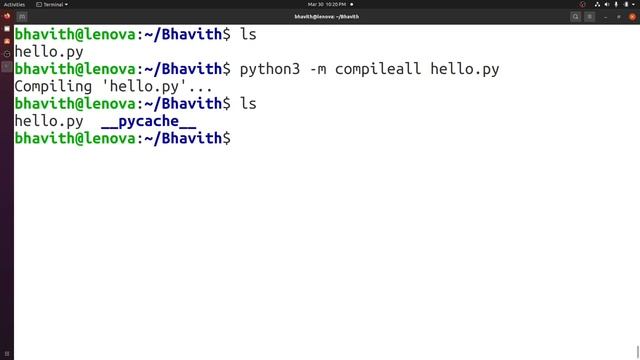Image resolution: width=640 pixels, height=360 pixels.
Task: Open Ubuntu Software from the dock
Action: (x=7, y=41)
